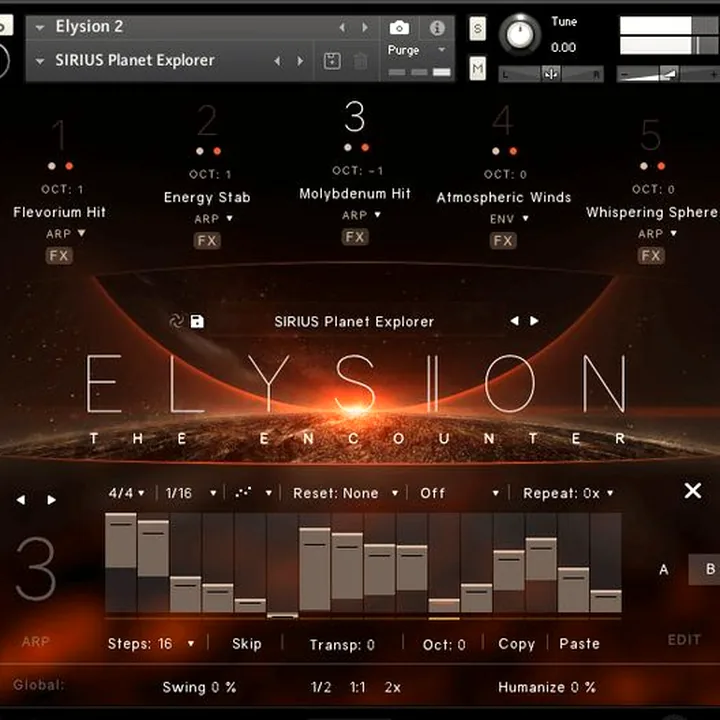Open the Steps: 16 dropdown
720x720 pixels.
(151, 644)
